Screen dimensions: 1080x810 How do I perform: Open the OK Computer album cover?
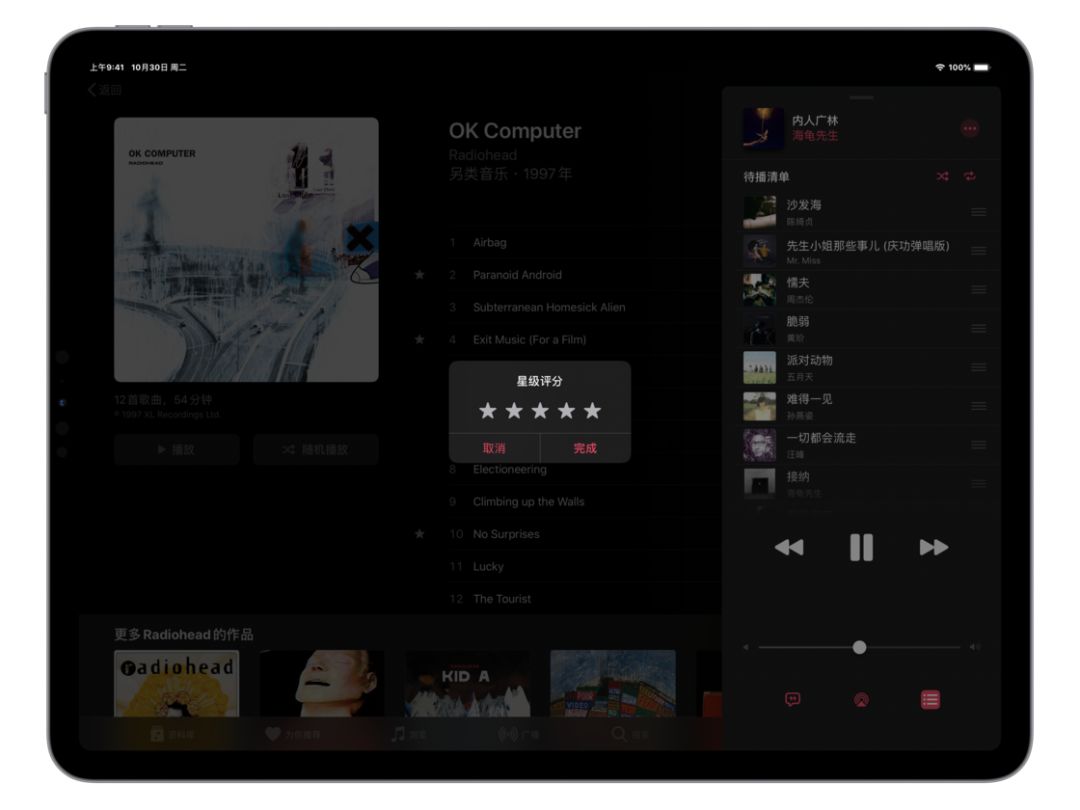(x=246, y=249)
